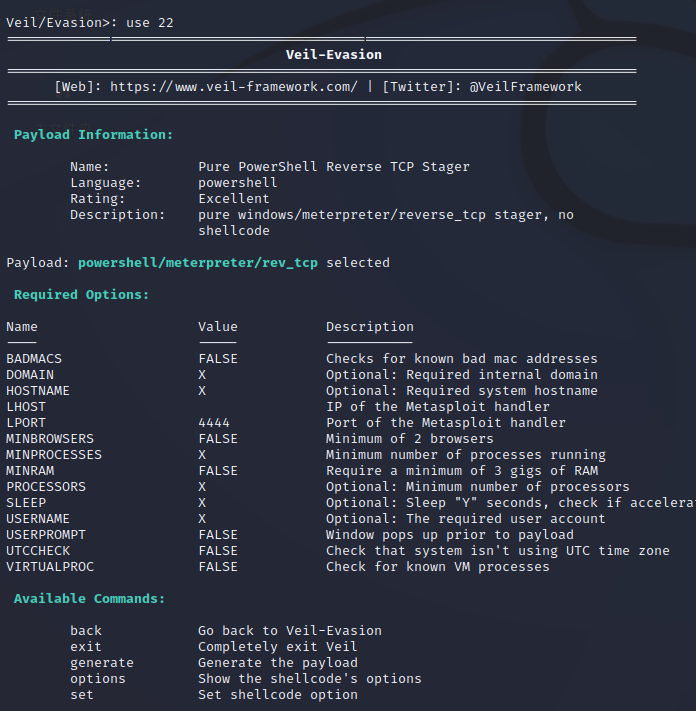The image size is (696, 711).
Task: Click the 'generate' command
Action: [x=102, y=663]
